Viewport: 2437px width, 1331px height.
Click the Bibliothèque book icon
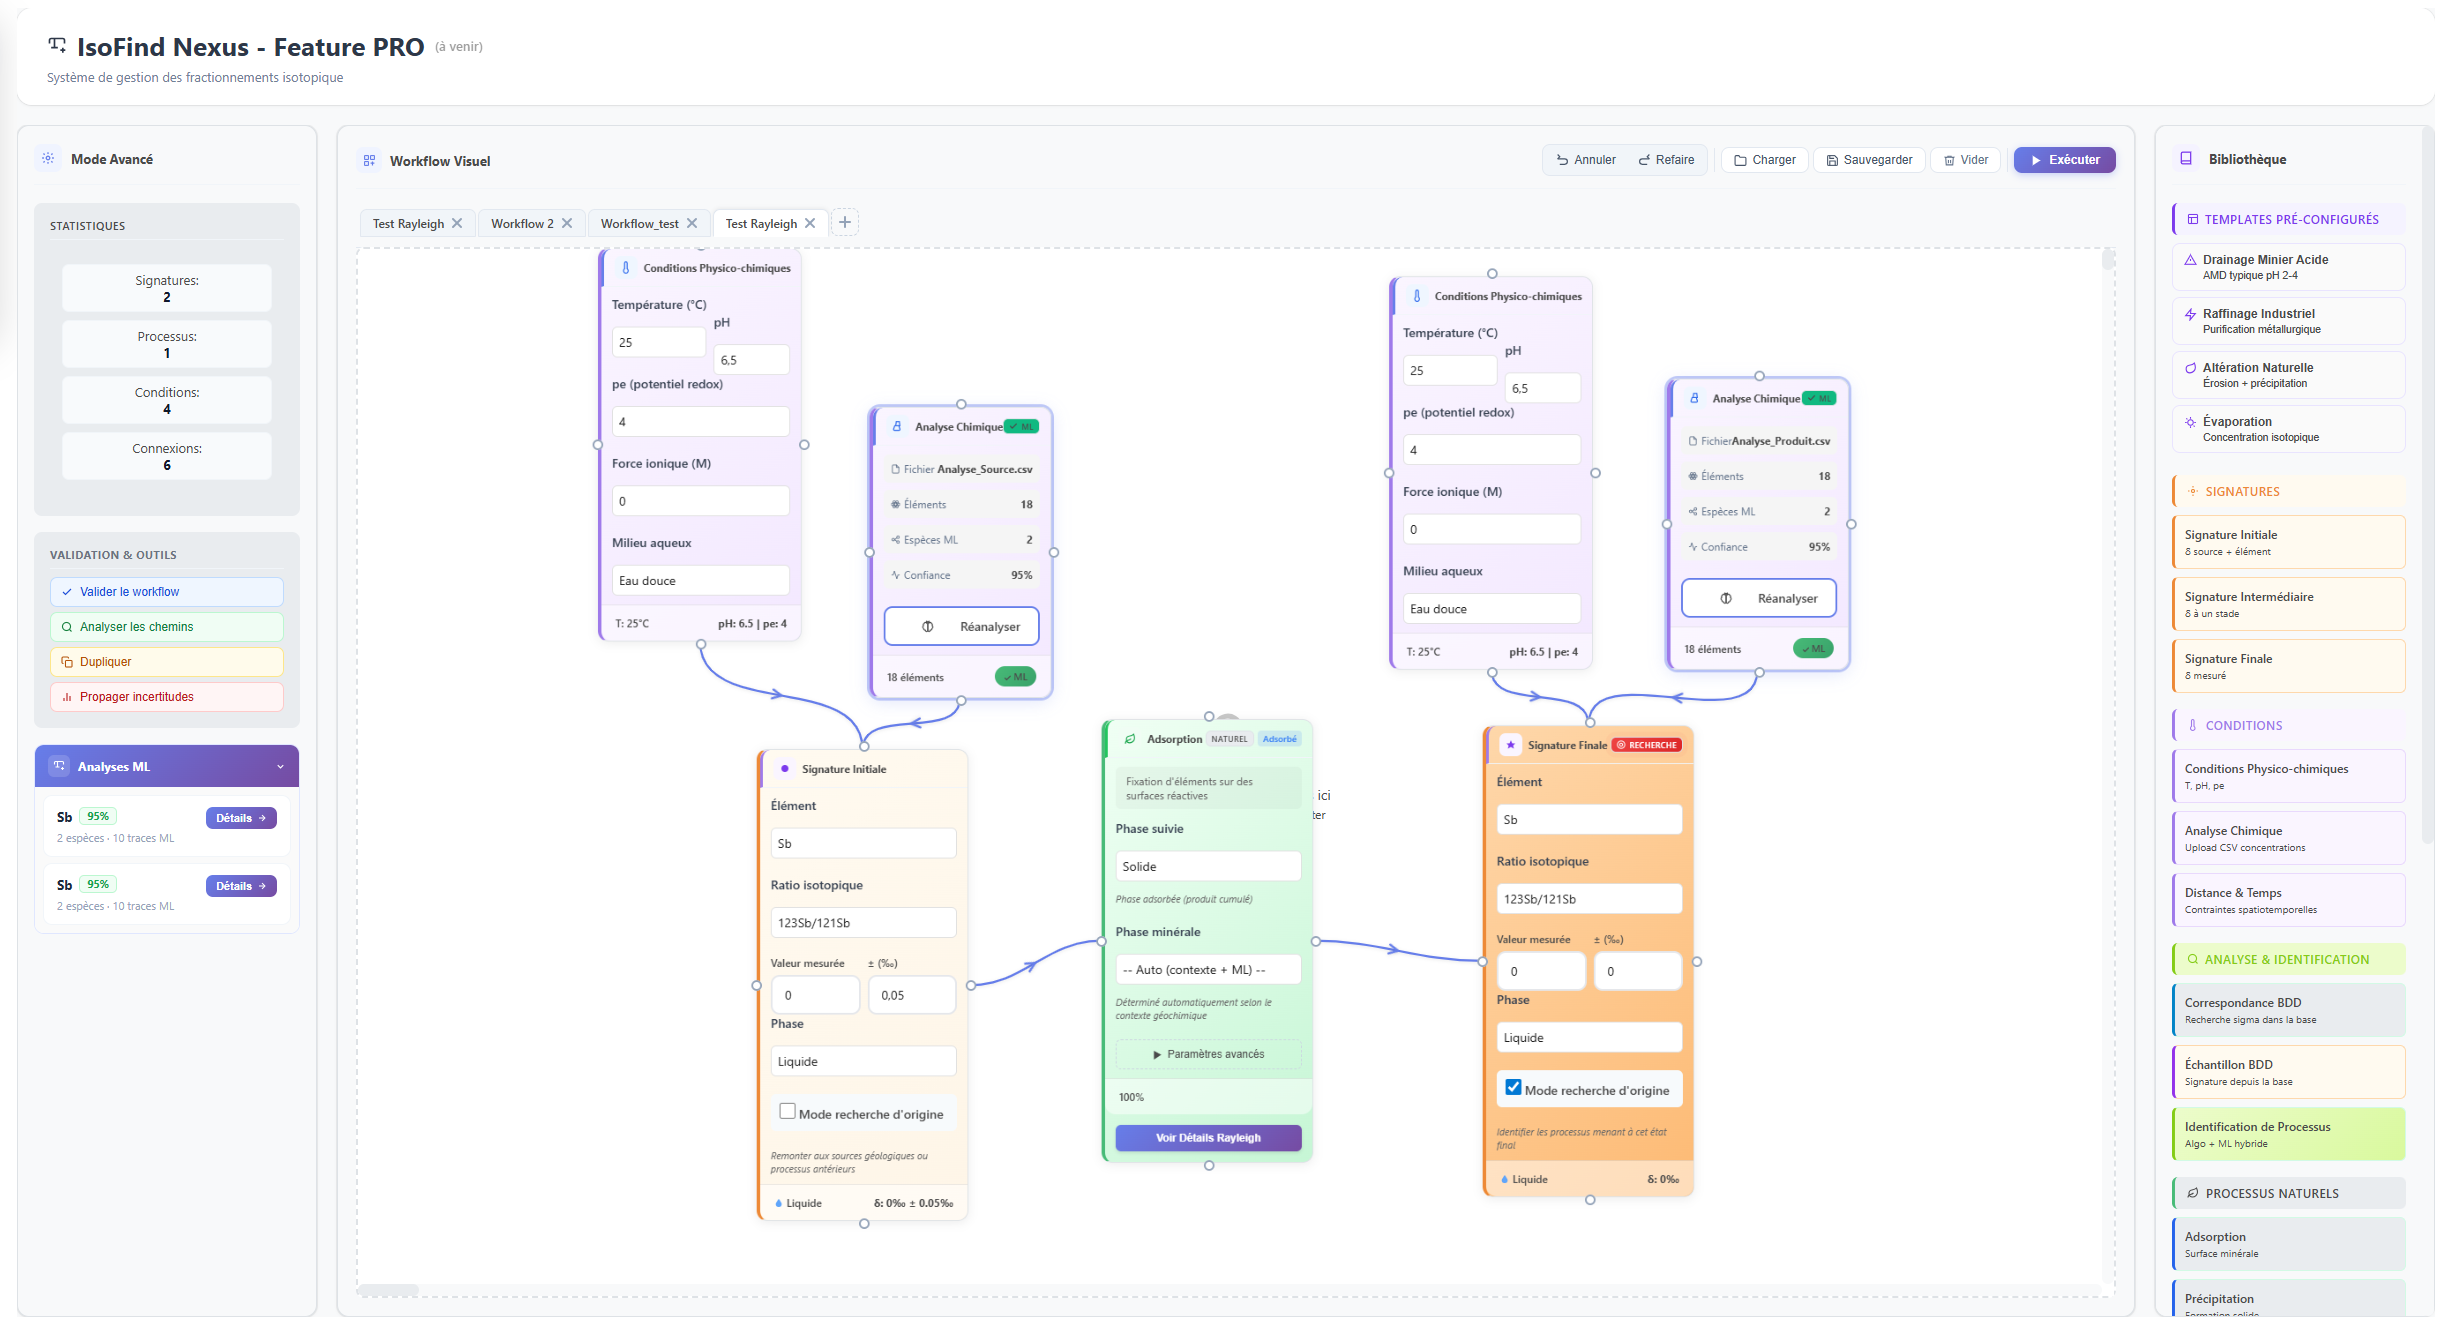point(2186,159)
